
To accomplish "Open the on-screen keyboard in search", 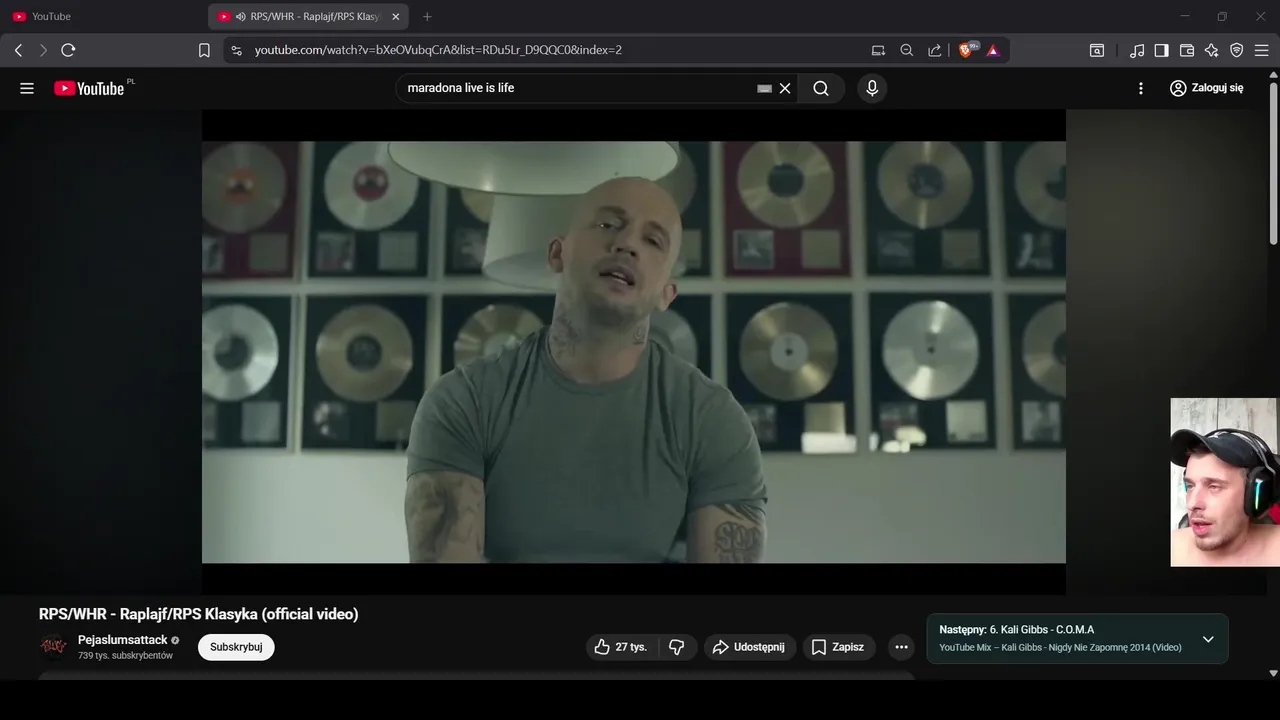I will (764, 88).
